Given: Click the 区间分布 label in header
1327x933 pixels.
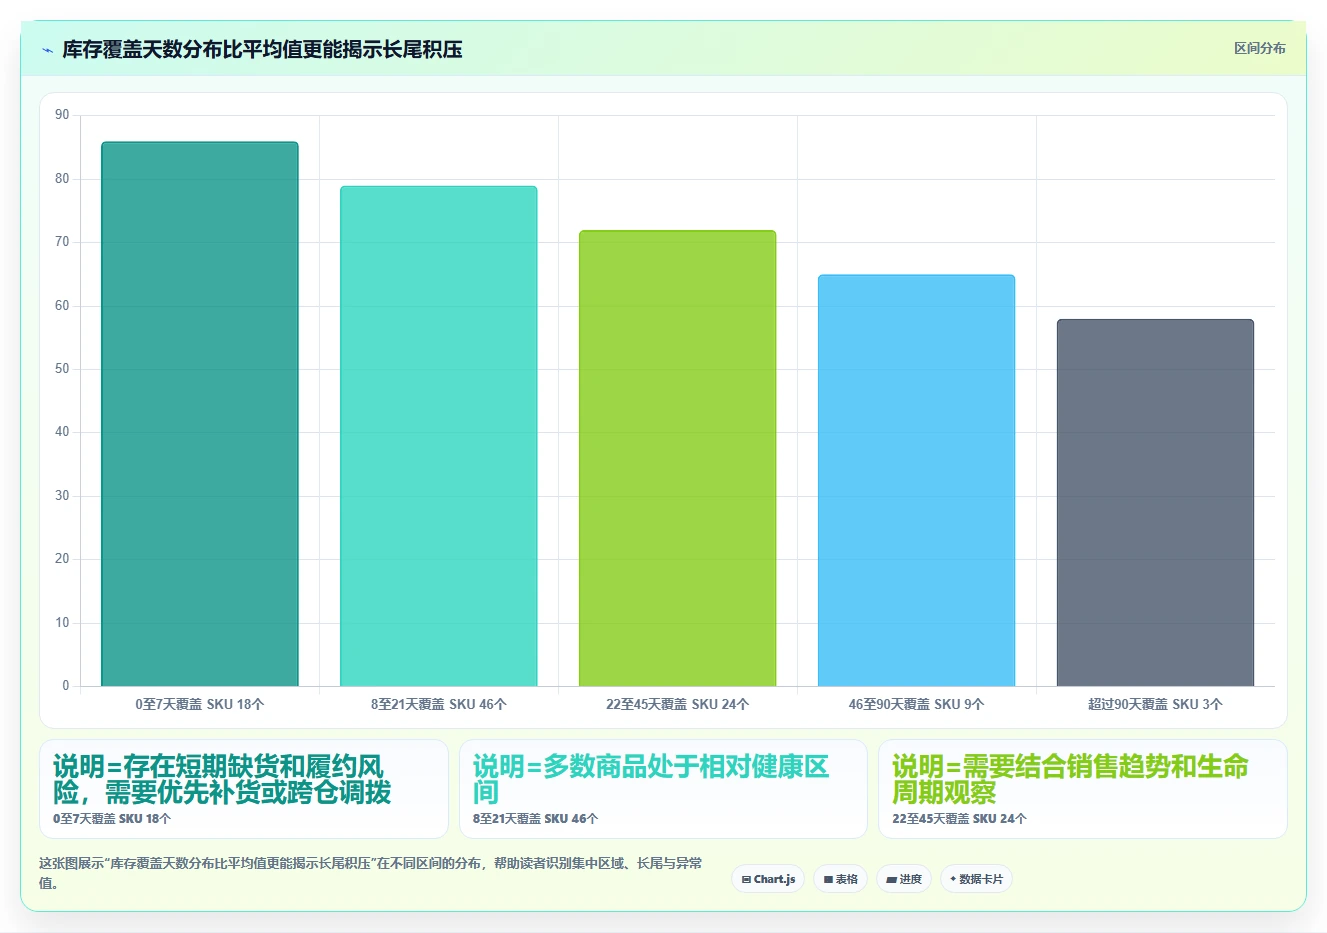Looking at the screenshot, I should (x=1259, y=48).
